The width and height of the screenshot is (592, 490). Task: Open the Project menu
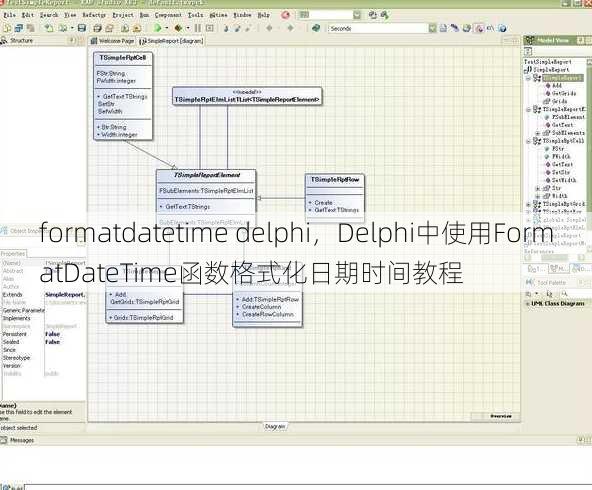[123, 15]
